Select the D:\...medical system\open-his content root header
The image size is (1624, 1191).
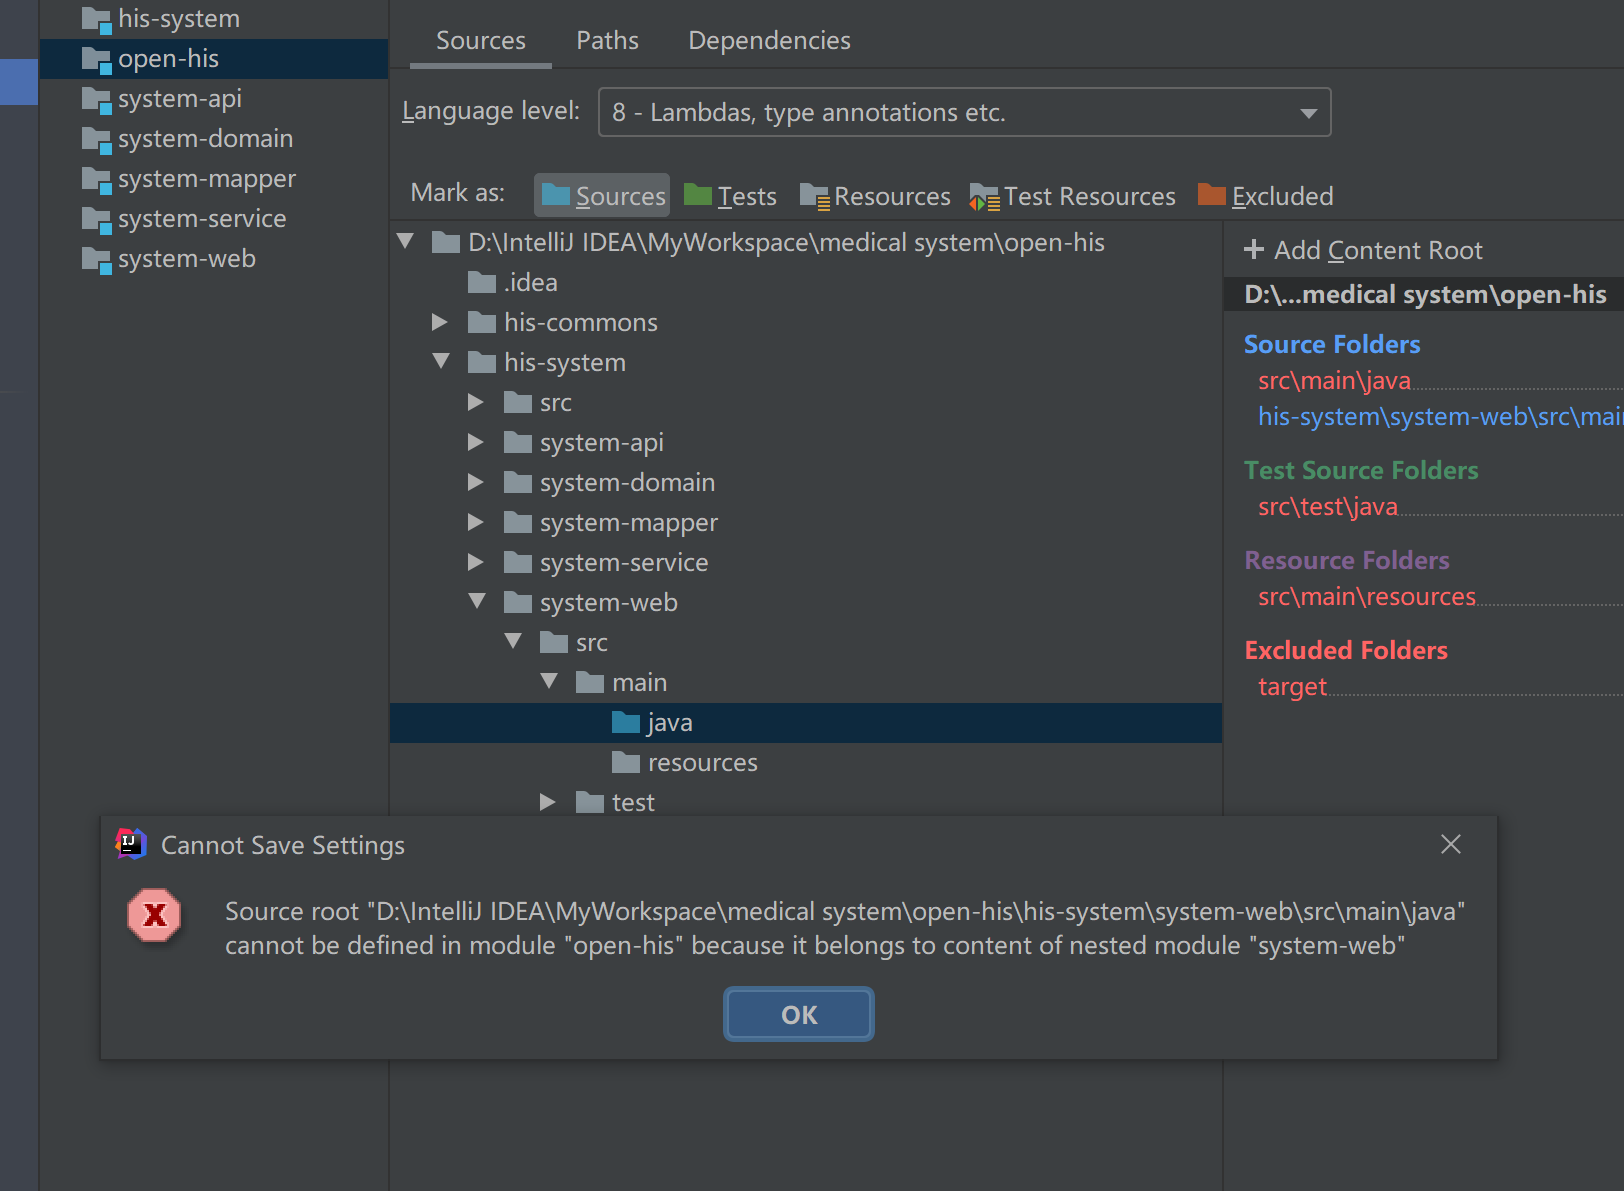click(x=1424, y=295)
